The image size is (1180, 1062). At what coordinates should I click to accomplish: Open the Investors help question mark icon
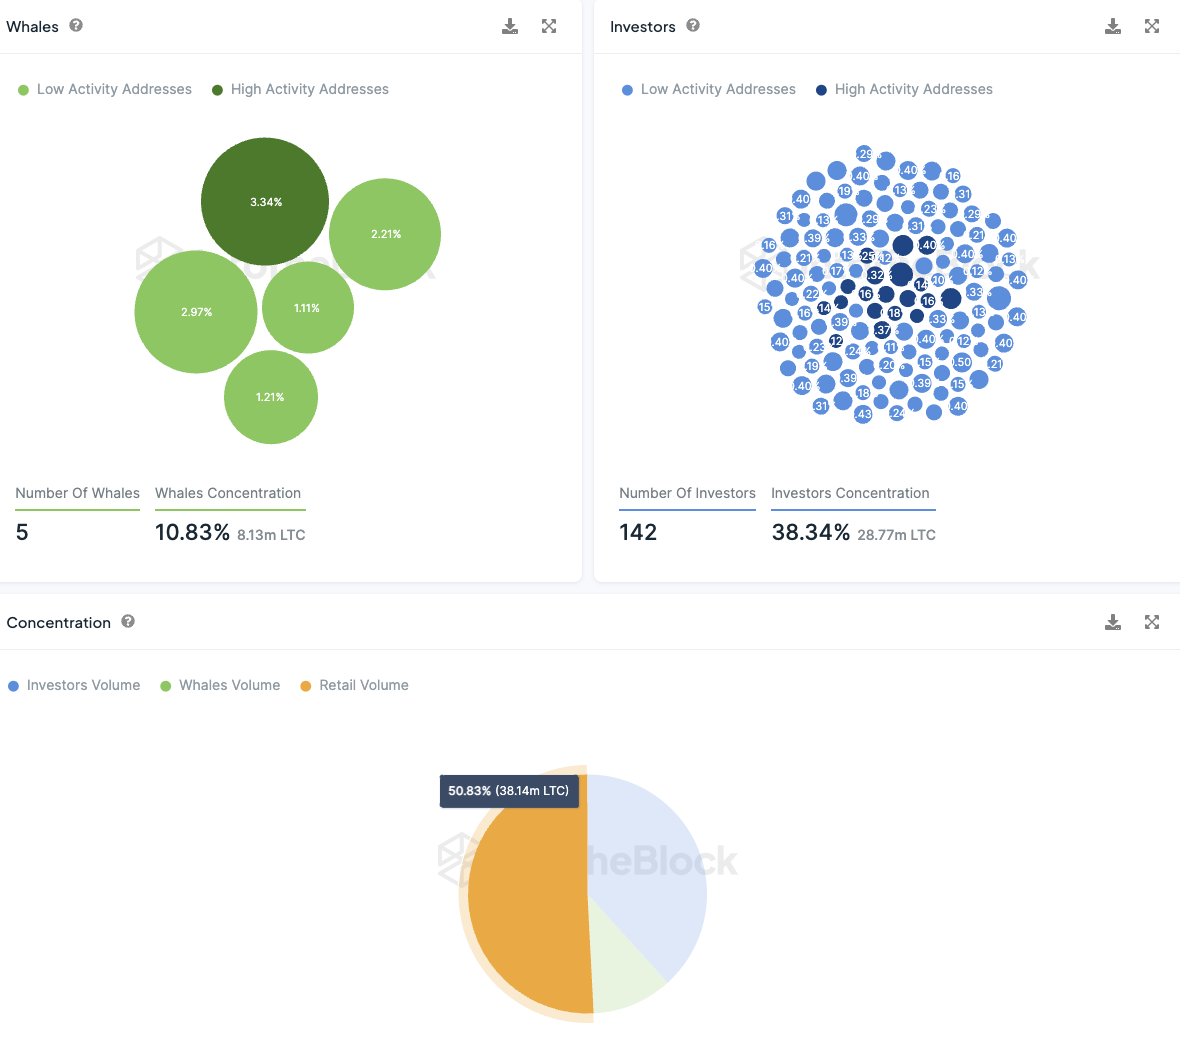tap(693, 26)
